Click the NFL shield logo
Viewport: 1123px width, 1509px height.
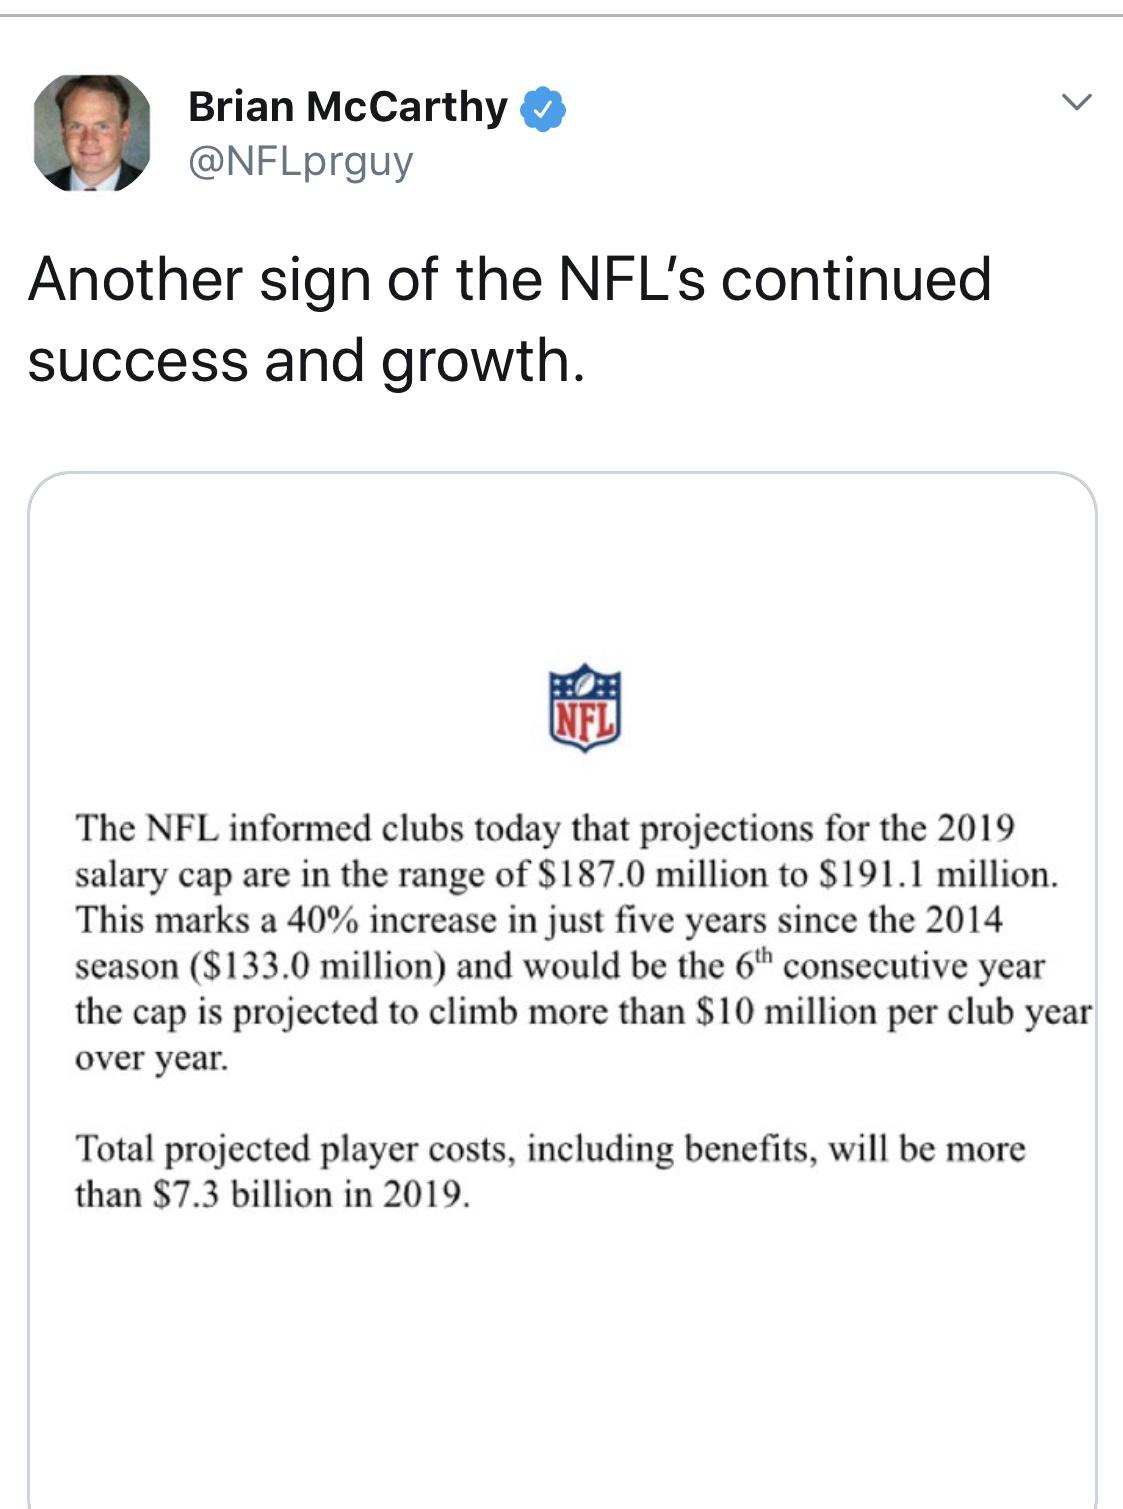pos(585,709)
